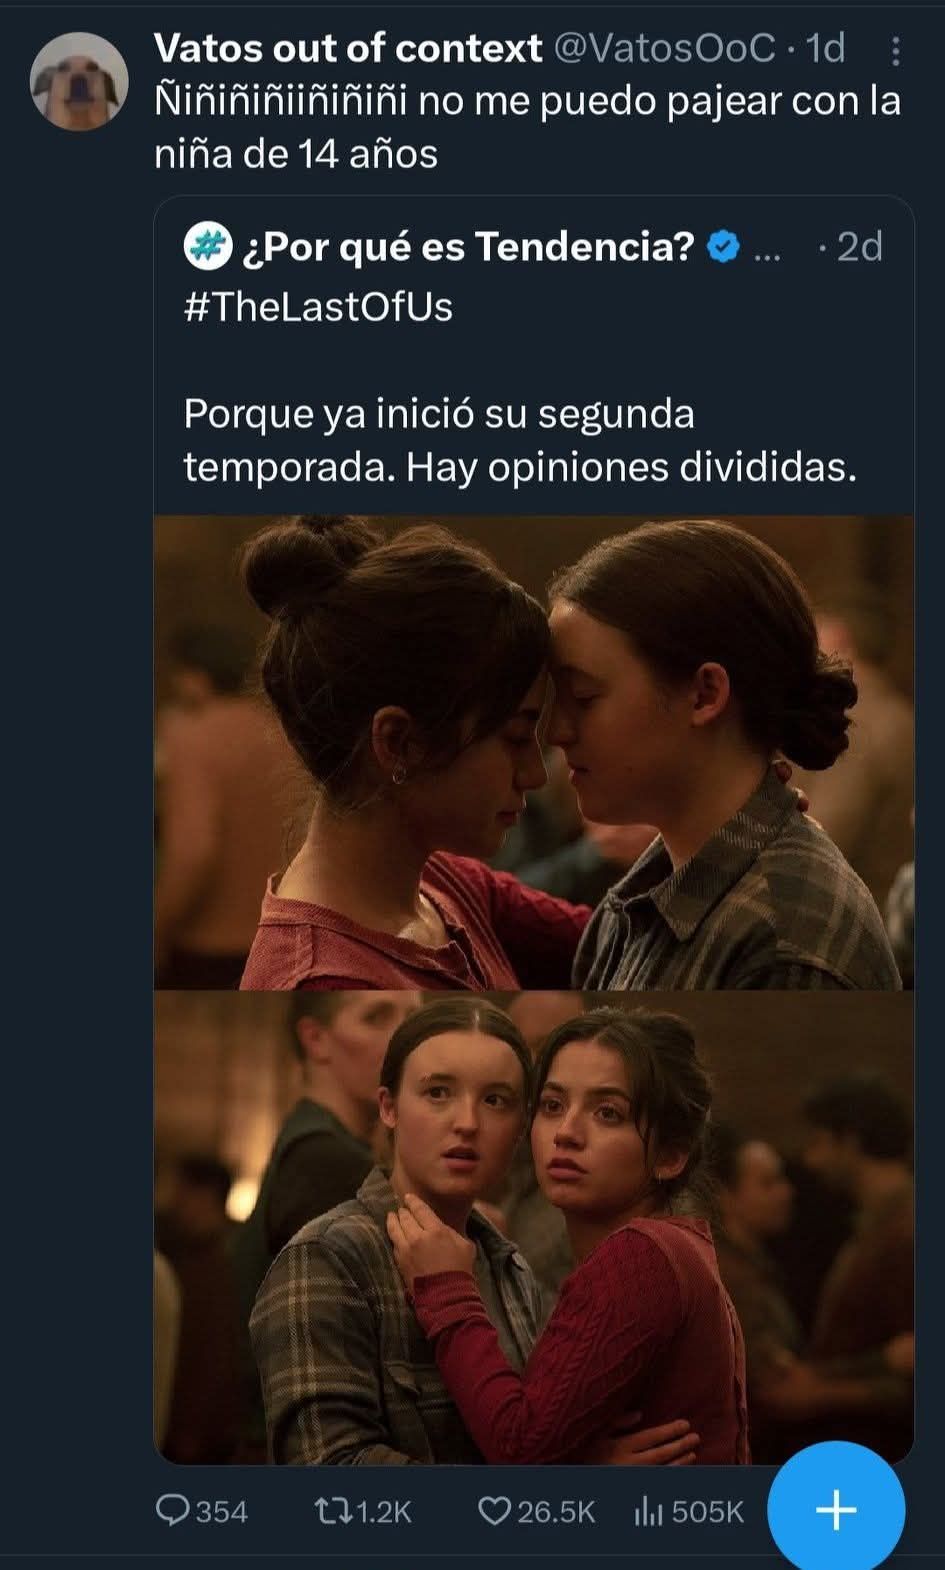Screen dimensions: 945x1570
Task: Open the three-dot more options menu
Action: pos(896,50)
